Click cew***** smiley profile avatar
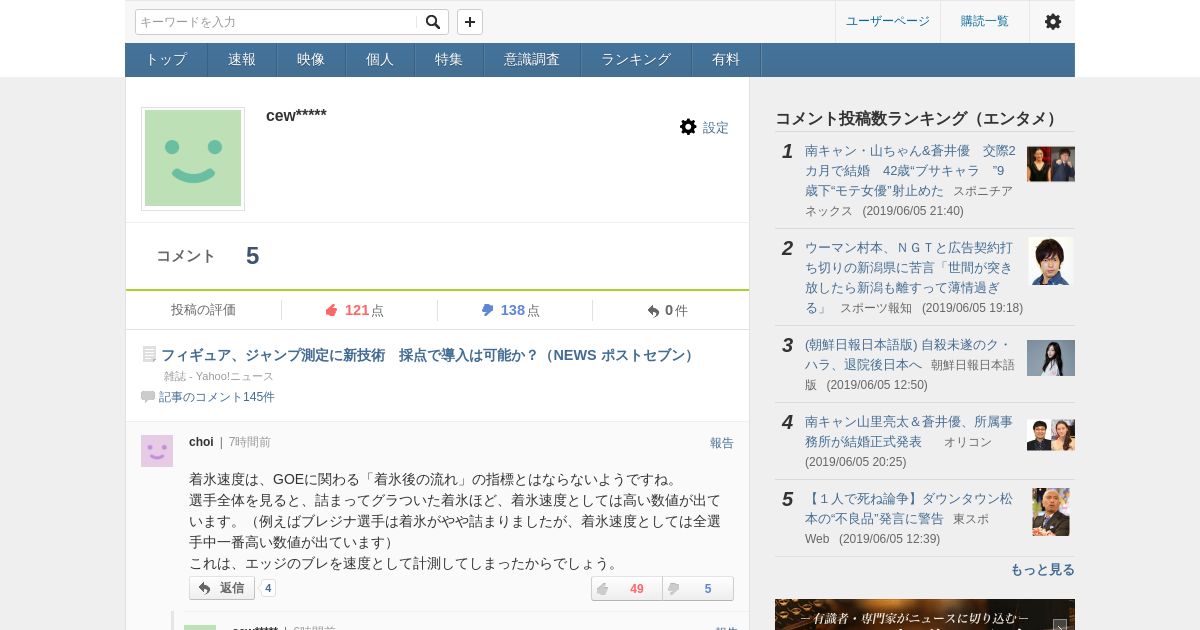Screen dimensions: 1200x630 click(x=193, y=158)
